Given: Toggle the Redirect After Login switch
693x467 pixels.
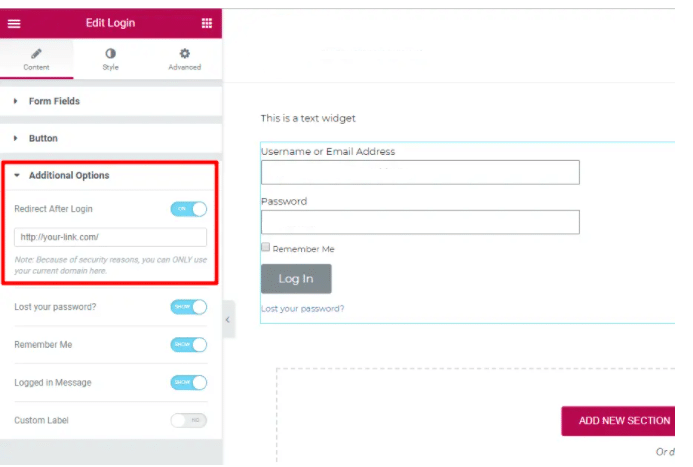Looking at the screenshot, I should click(189, 209).
